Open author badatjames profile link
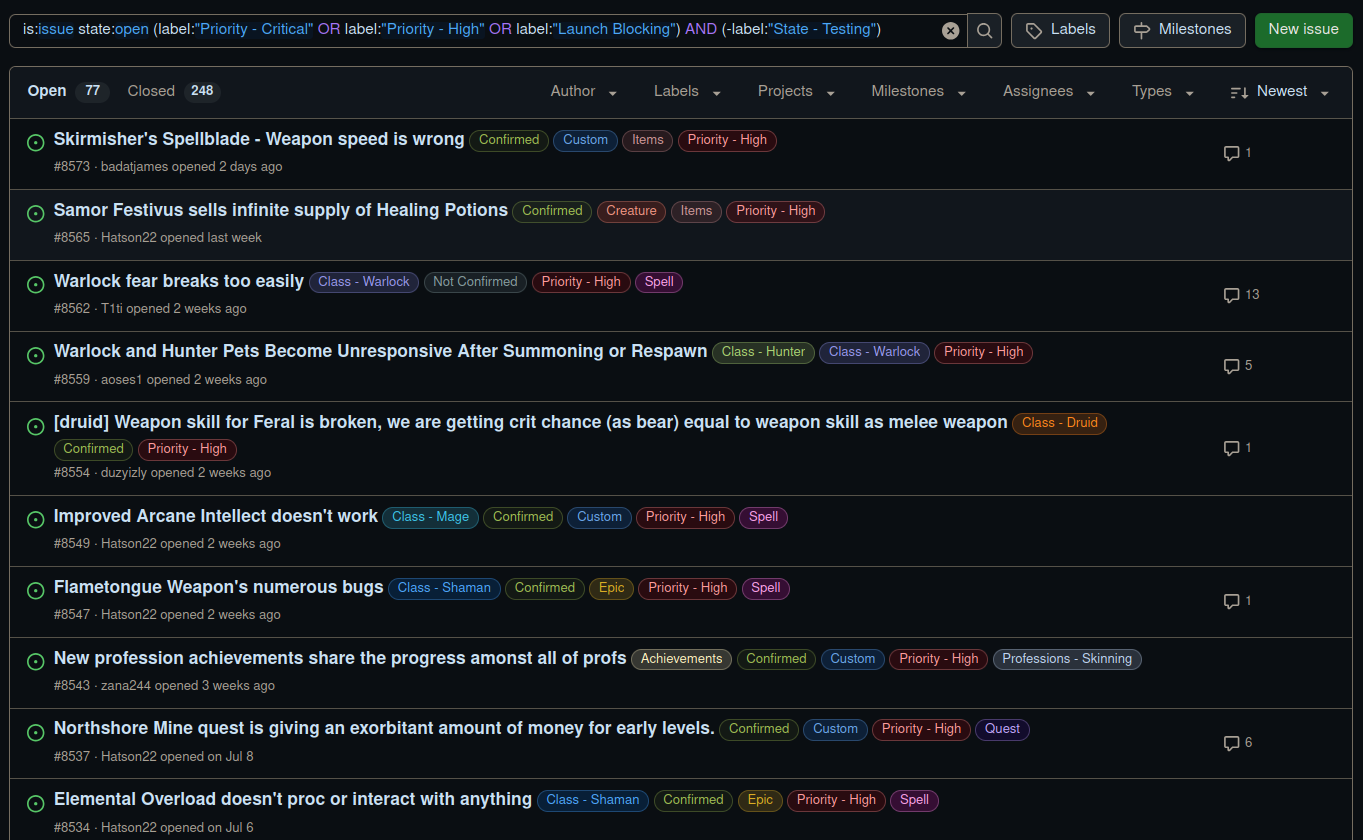The image size is (1363, 840). [134, 167]
